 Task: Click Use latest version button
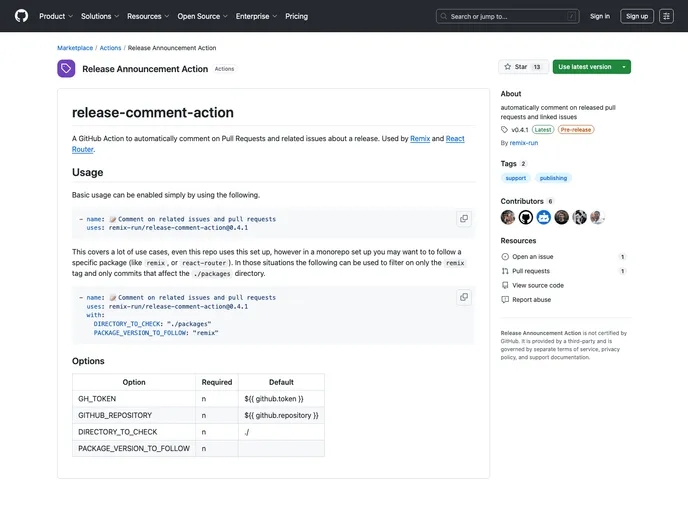pos(584,67)
